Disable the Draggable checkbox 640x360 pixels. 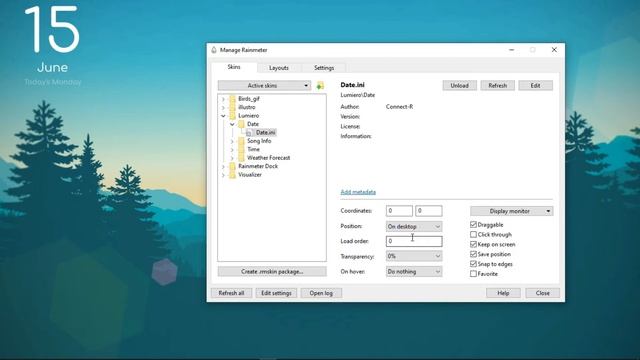473,224
